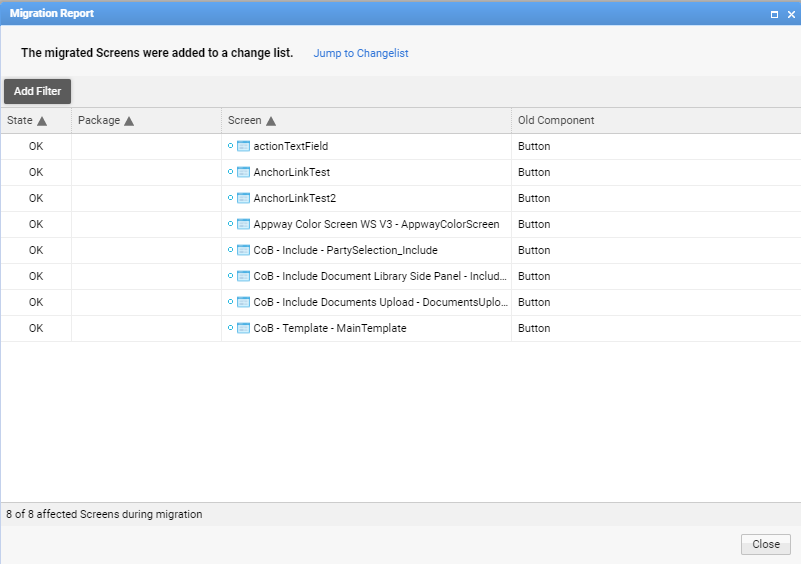Select CoB - Template - MainTemplate text
Viewport: 801px width, 564px height.
[x=330, y=328]
